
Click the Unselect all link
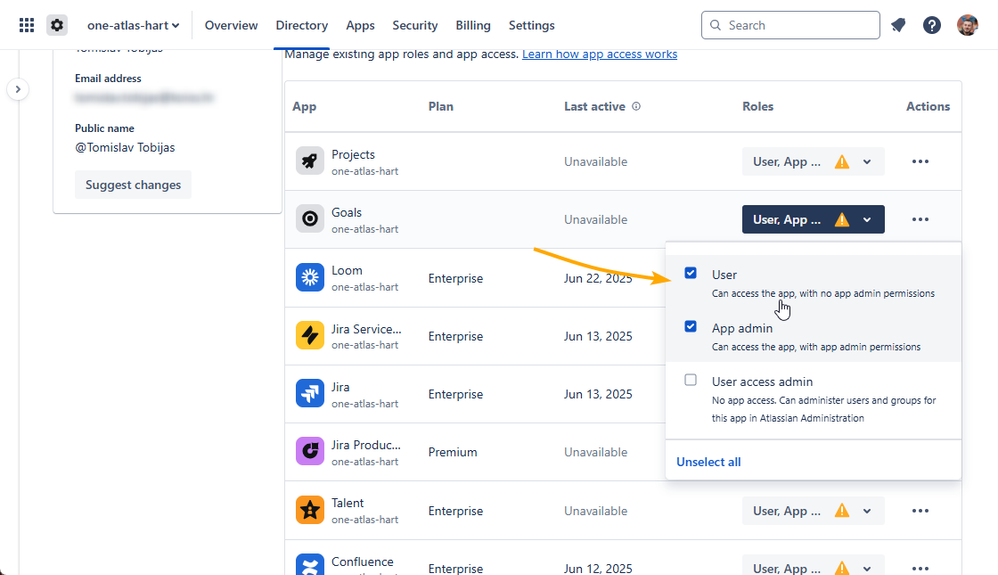pos(708,462)
